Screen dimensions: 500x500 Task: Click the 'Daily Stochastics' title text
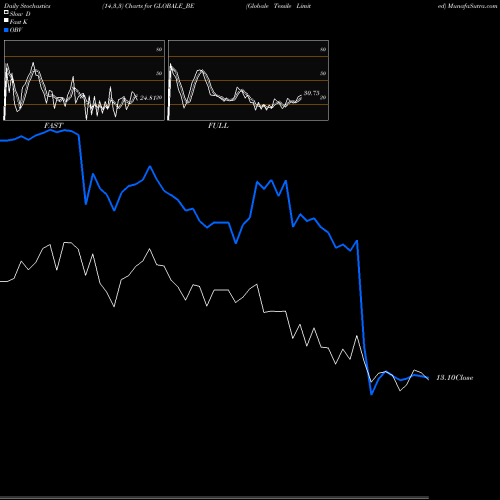click(x=27, y=6)
